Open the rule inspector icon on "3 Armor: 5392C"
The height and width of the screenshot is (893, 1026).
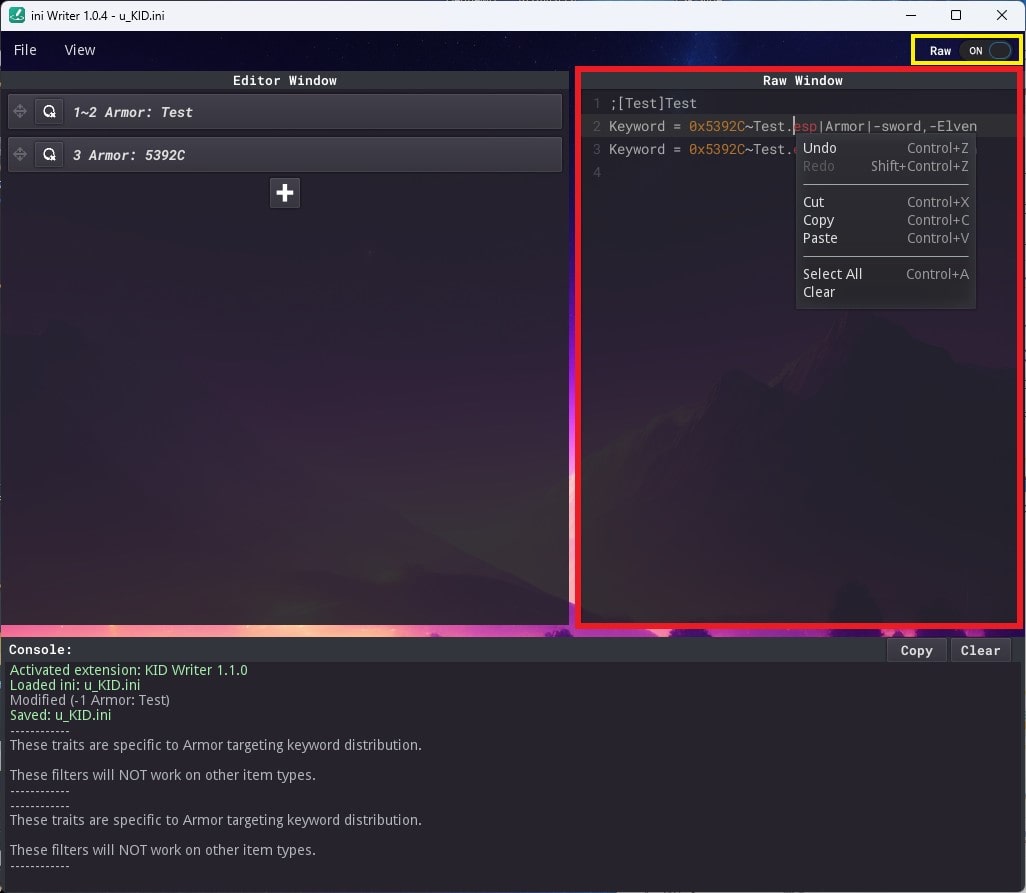pyautogui.click(x=49, y=154)
